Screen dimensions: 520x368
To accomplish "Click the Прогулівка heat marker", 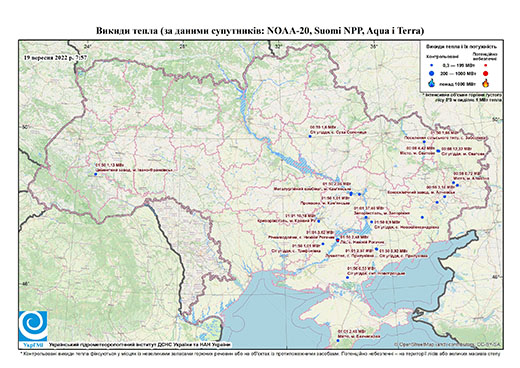I will click(x=376, y=249).
